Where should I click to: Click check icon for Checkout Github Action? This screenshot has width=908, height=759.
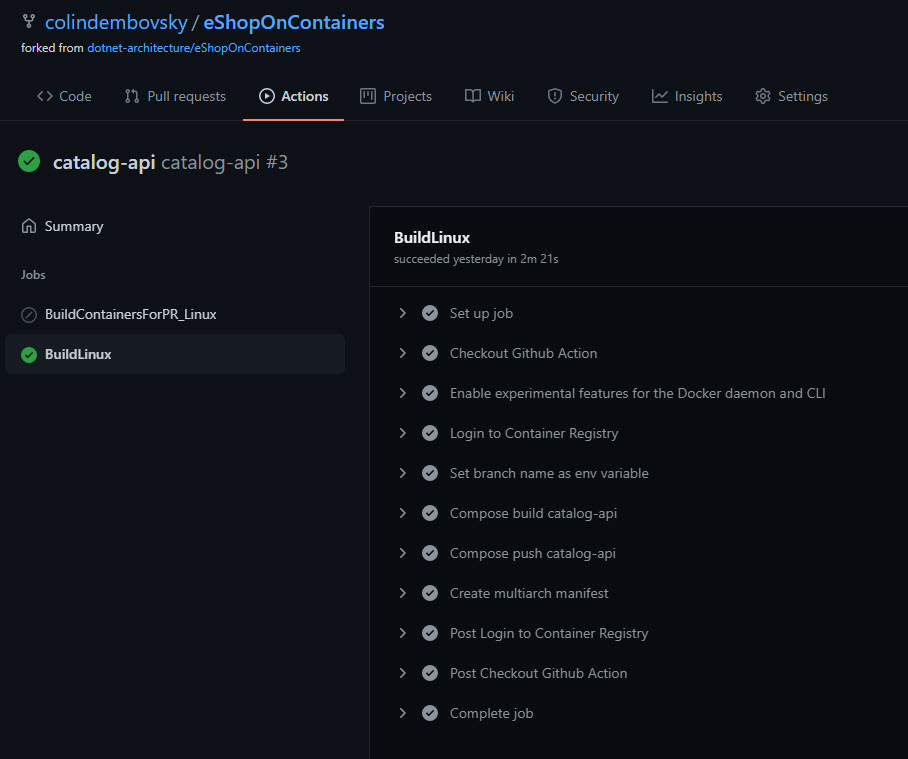[430, 353]
